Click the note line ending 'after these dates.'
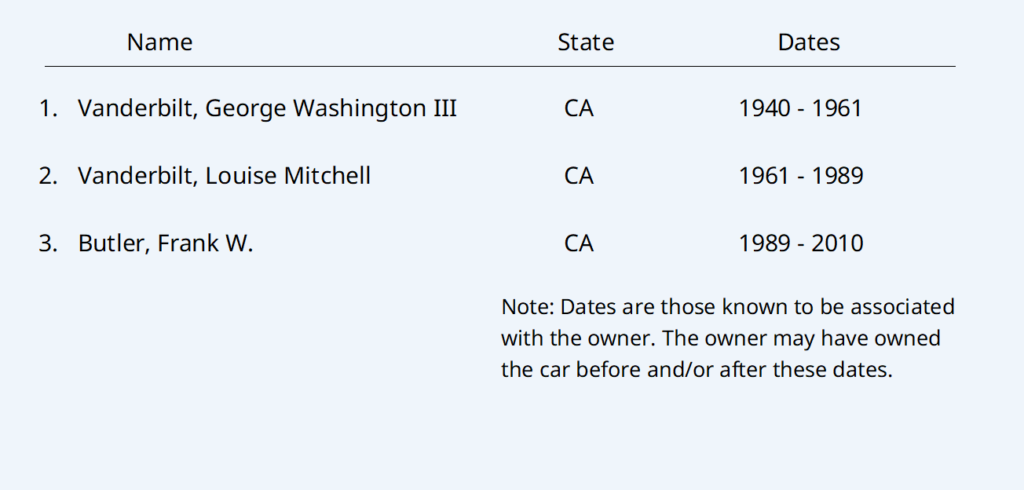 point(695,369)
